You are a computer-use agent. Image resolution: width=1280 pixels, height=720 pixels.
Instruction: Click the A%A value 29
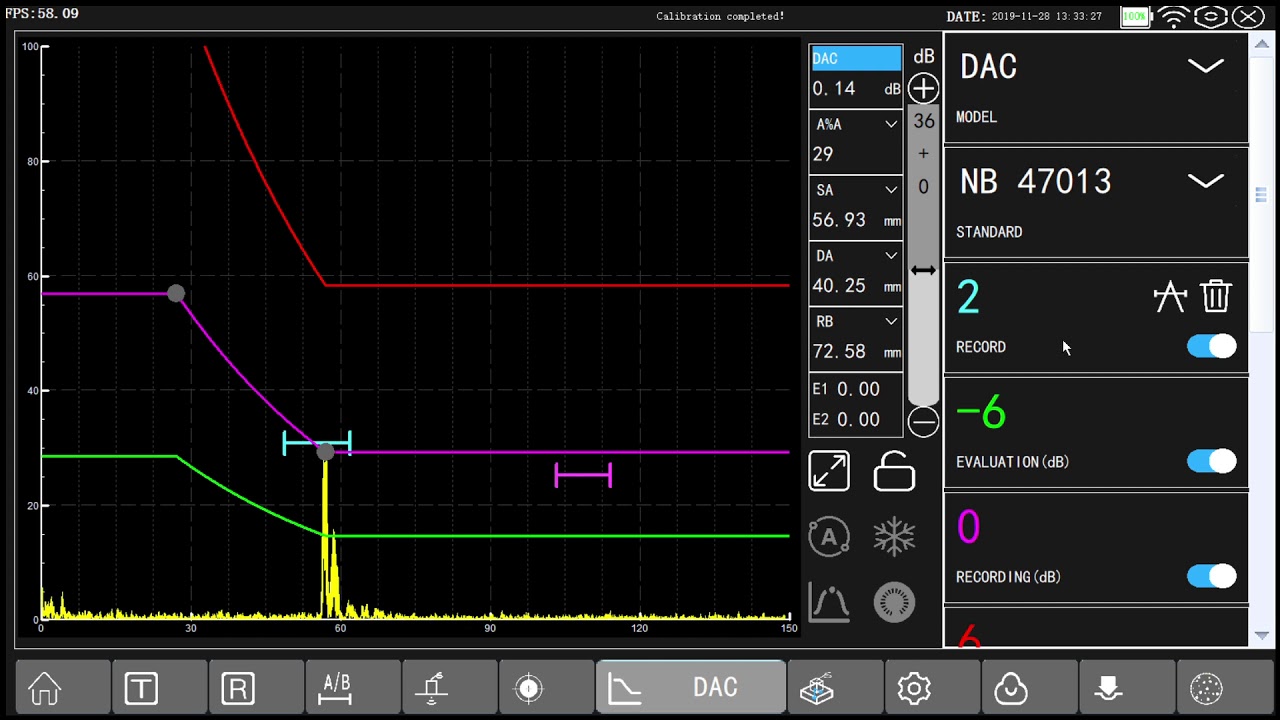click(823, 154)
